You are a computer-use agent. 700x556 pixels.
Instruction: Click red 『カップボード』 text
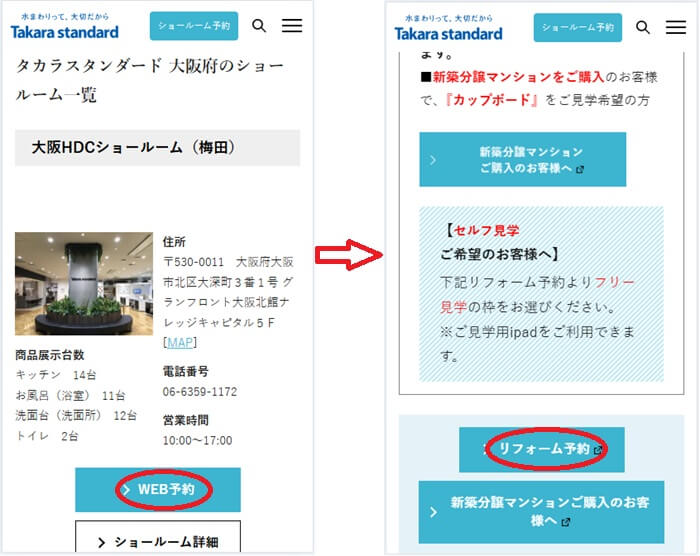tap(493, 100)
